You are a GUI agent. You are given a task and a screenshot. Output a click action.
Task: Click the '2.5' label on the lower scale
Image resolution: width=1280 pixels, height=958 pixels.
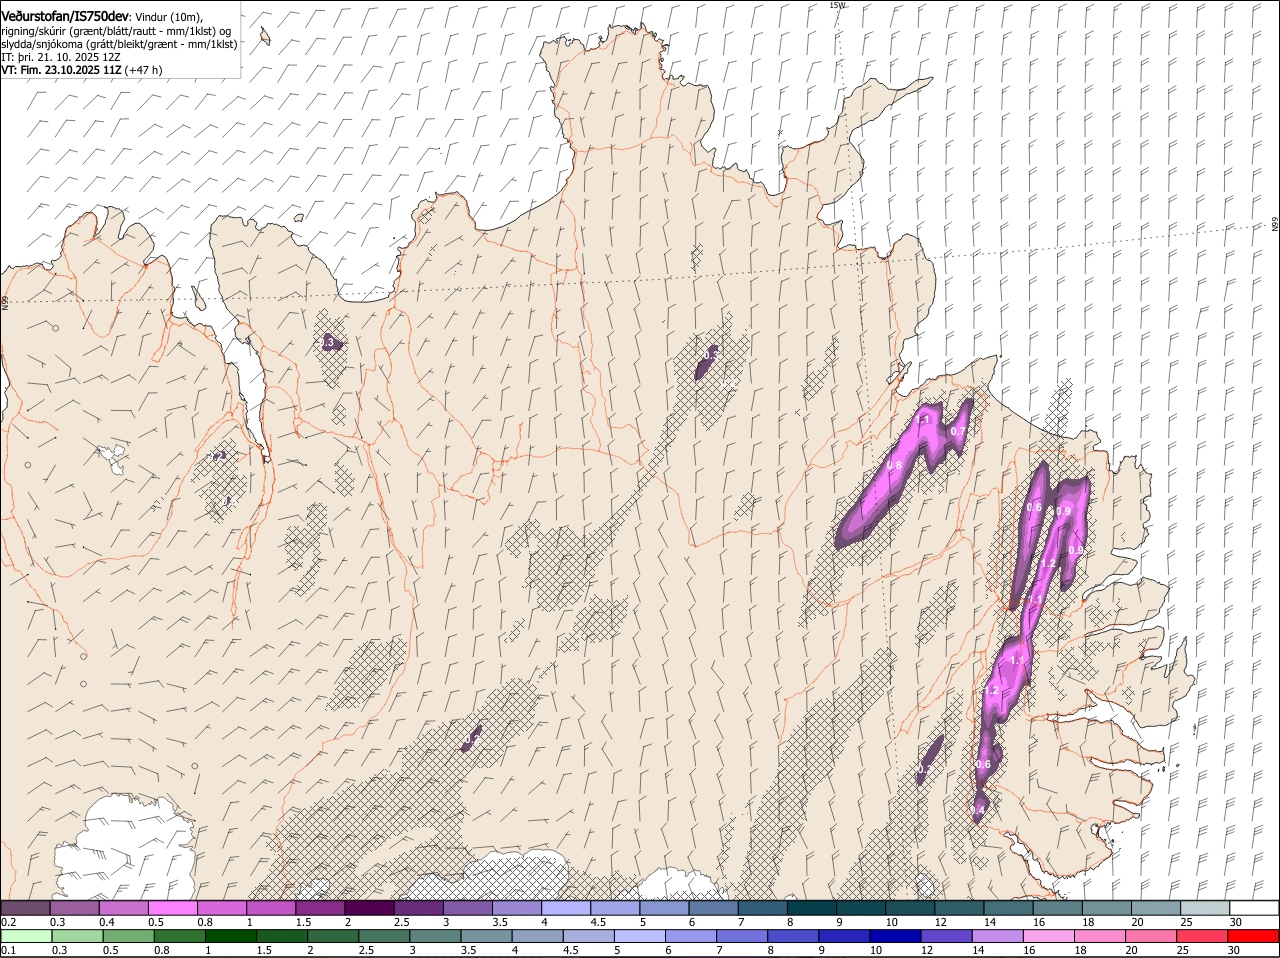pos(365,950)
